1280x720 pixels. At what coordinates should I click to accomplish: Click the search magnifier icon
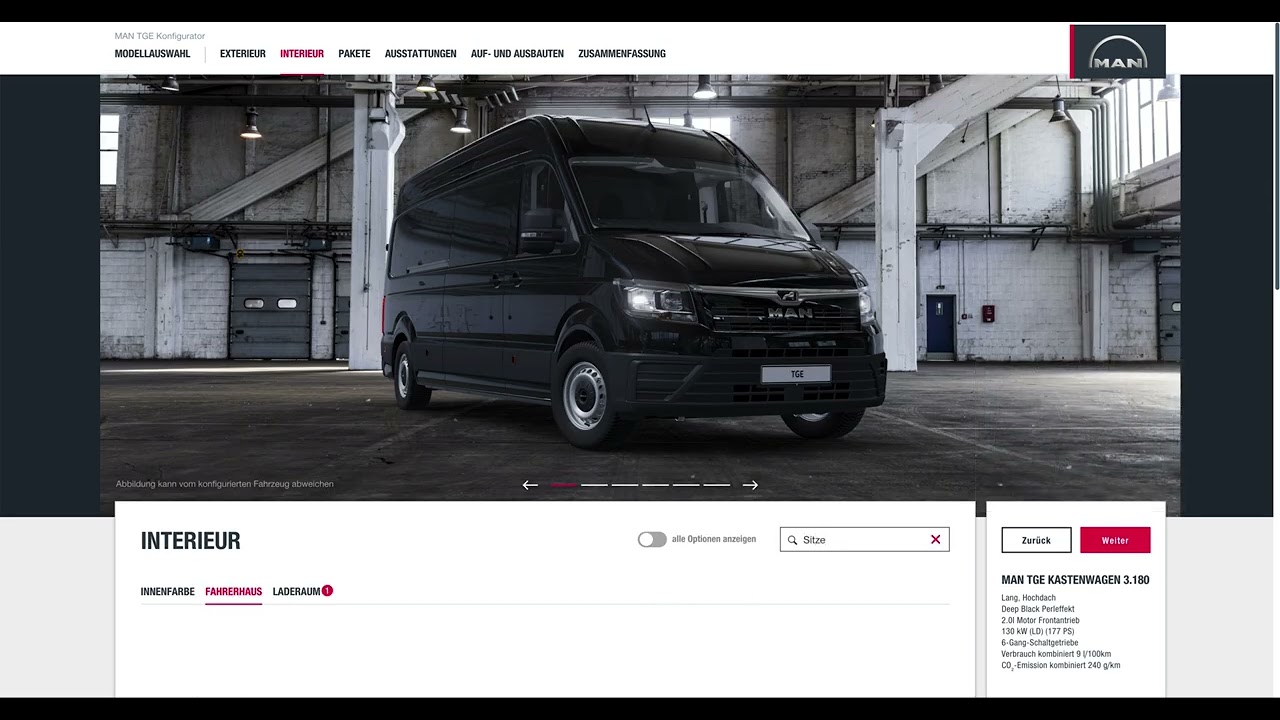pos(793,540)
